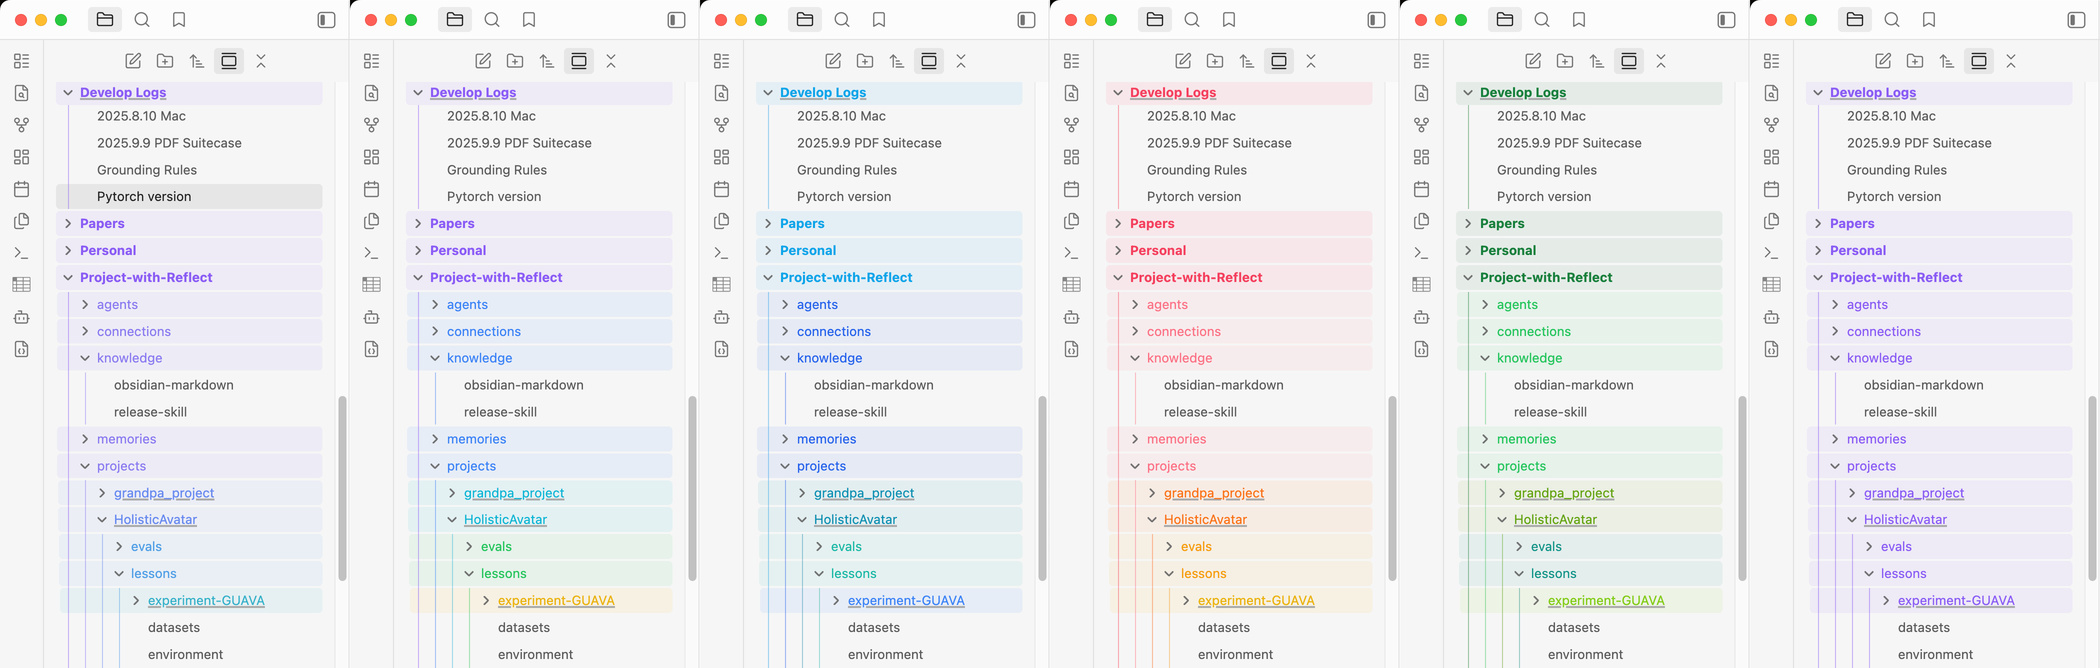The image size is (2100, 668).
Task: Toggle the sidebar button in the blue third window
Action: [1026, 20]
